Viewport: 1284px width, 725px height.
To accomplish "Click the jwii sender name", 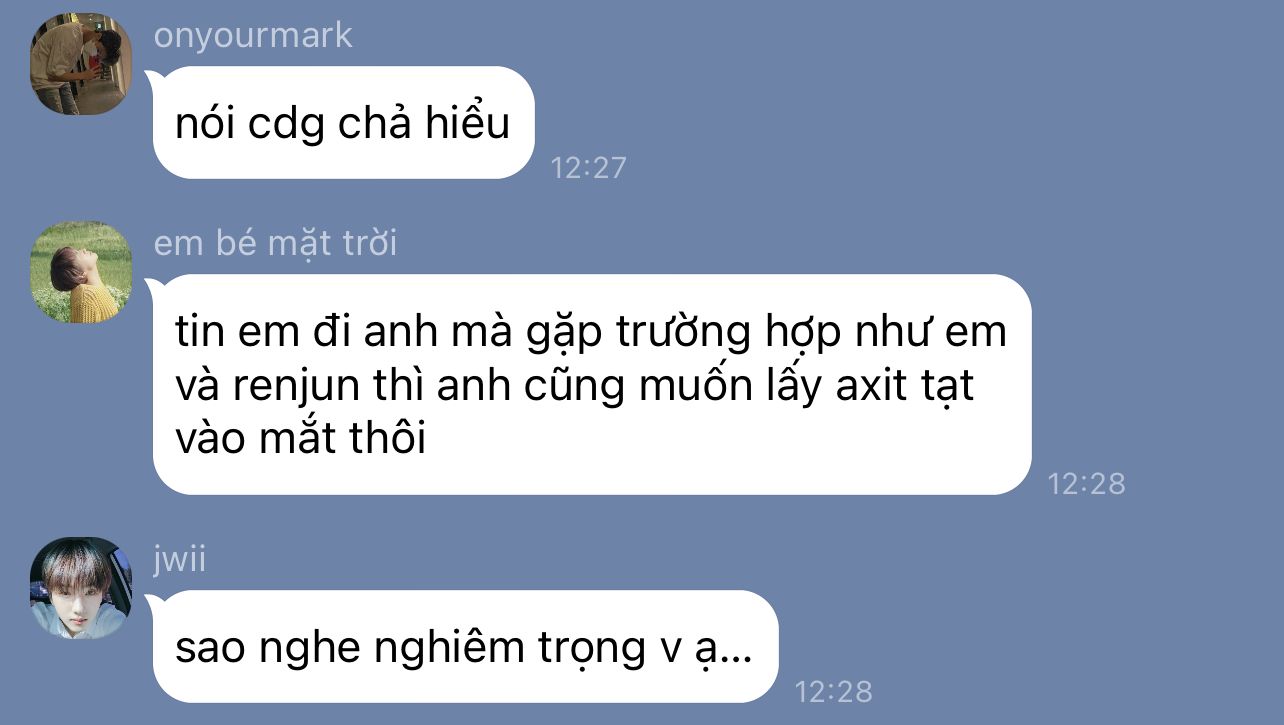I will tap(180, 559).
